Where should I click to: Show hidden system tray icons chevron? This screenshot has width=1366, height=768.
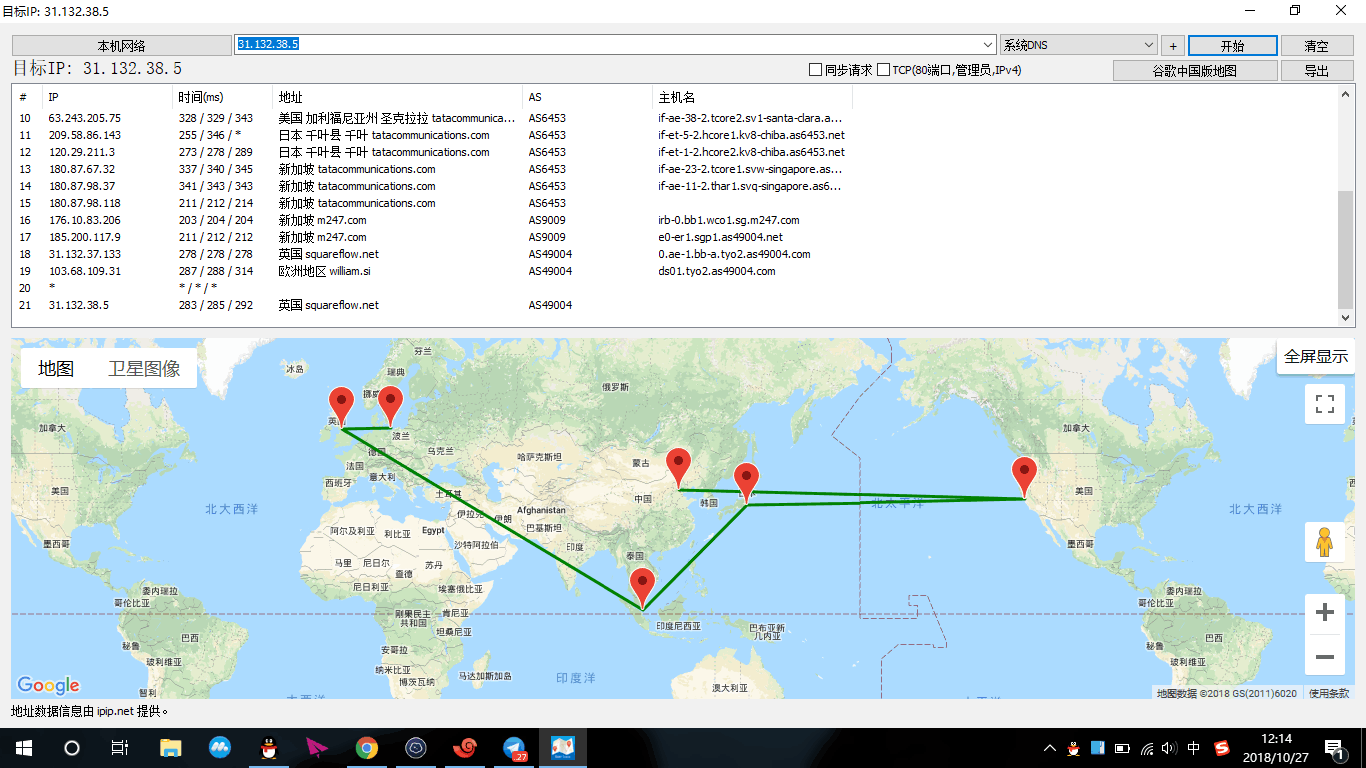pyautogui.click(x=1049, y=748)
